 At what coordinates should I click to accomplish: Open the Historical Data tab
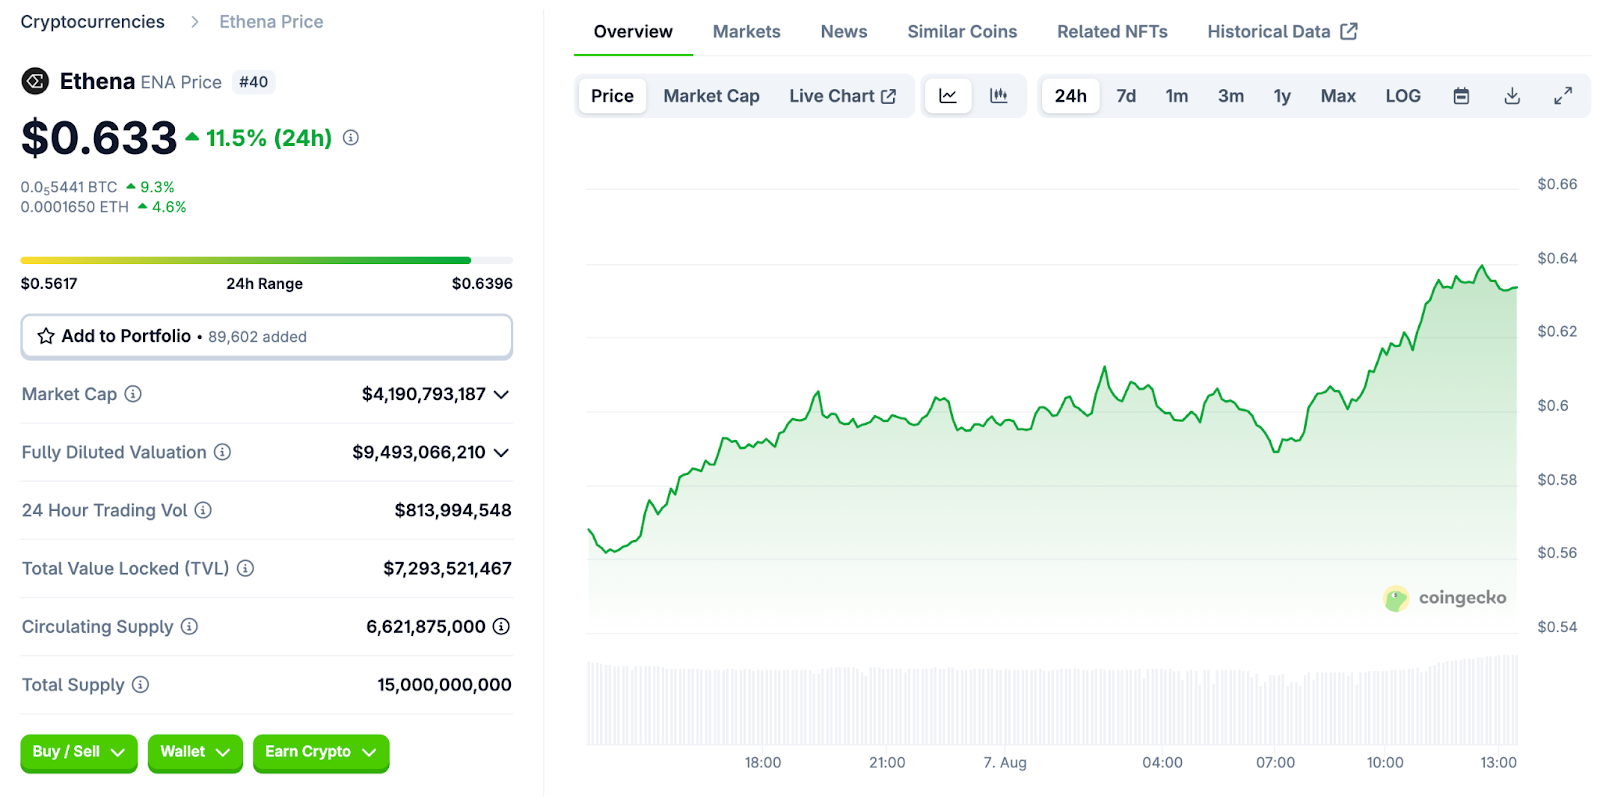1282,31
